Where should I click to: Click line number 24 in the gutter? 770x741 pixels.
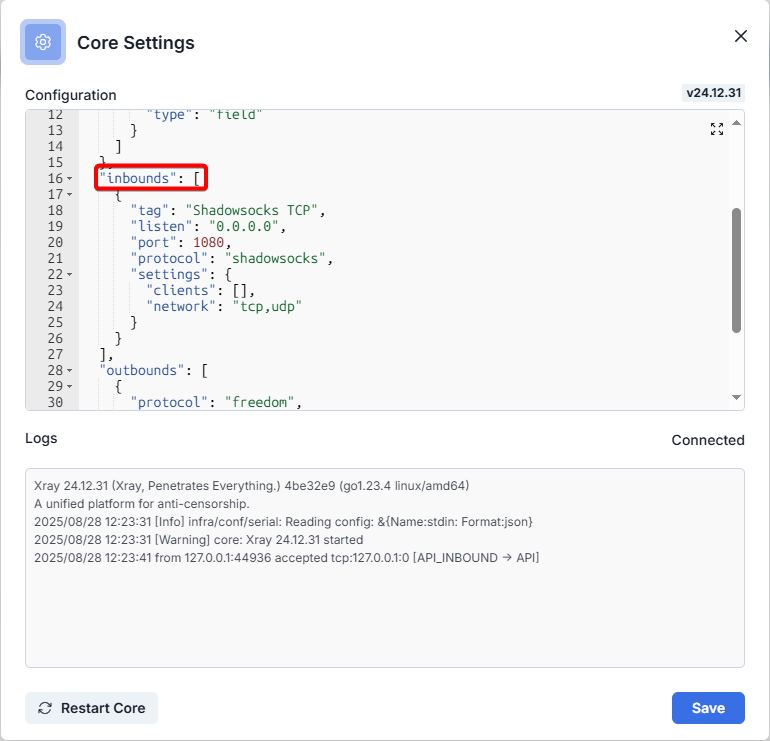(x=55, y=307)
